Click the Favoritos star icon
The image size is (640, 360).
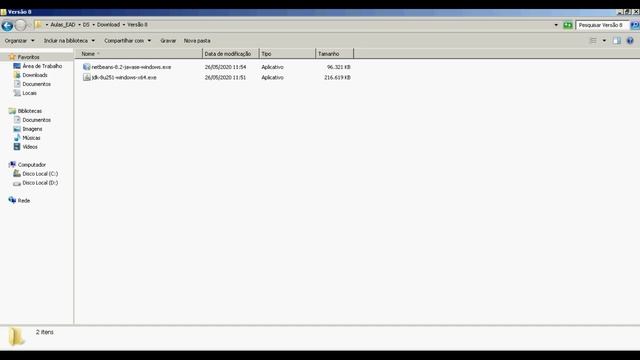pyautogui.click(x=12, y=57)
